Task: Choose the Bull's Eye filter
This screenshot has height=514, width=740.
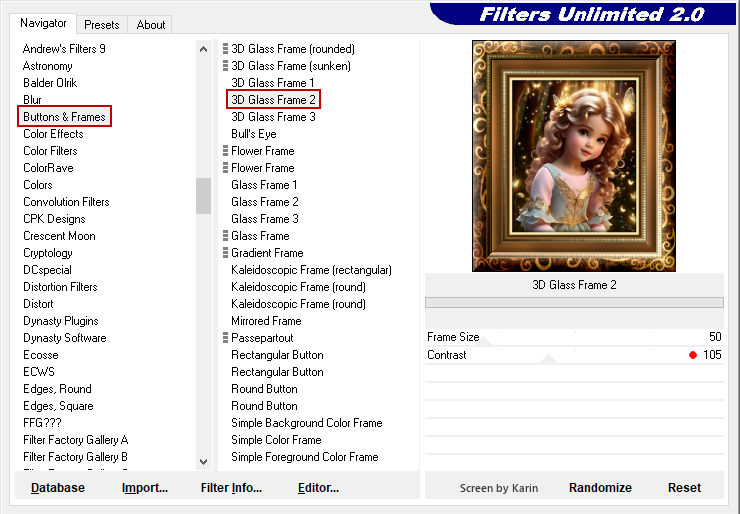Action: point(254,134)
